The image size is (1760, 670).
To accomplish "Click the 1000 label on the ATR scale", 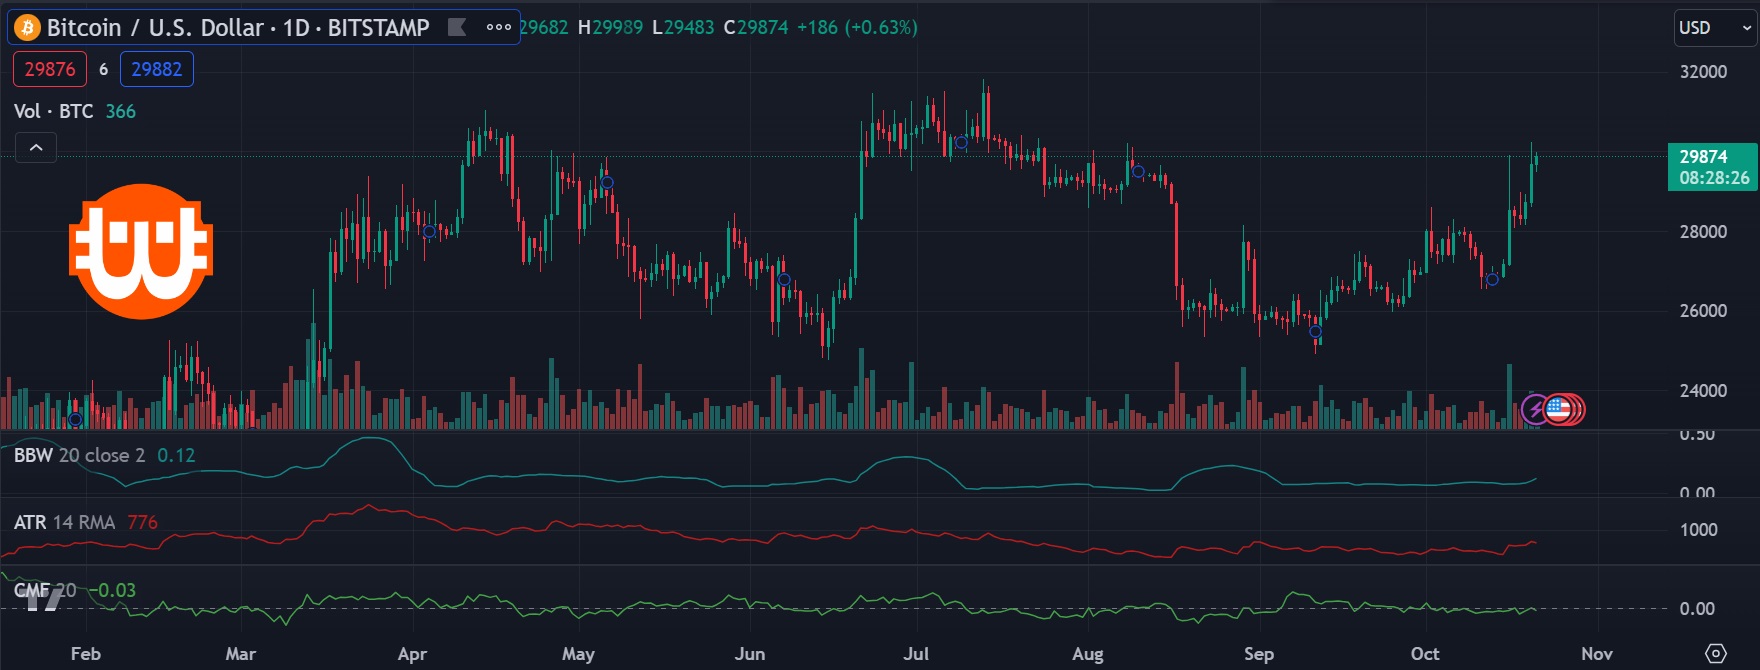I will 1698,530.
